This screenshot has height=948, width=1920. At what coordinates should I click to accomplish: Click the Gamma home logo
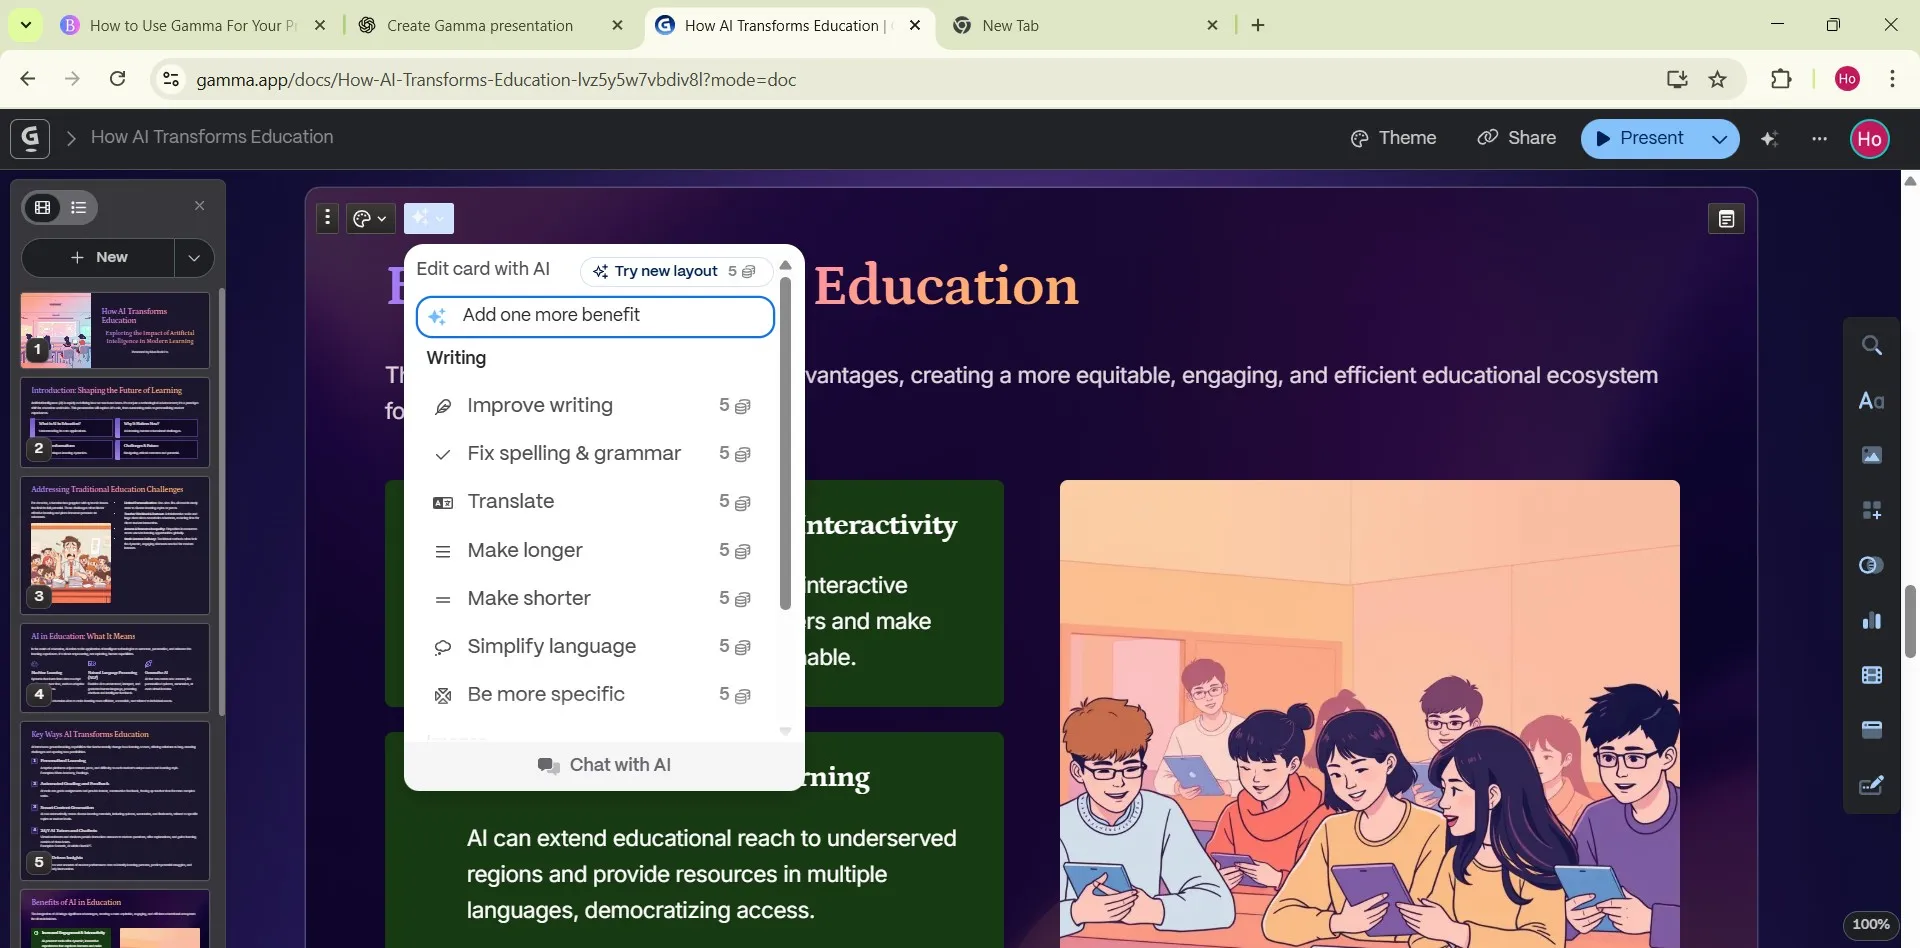[x=30, y=138]
